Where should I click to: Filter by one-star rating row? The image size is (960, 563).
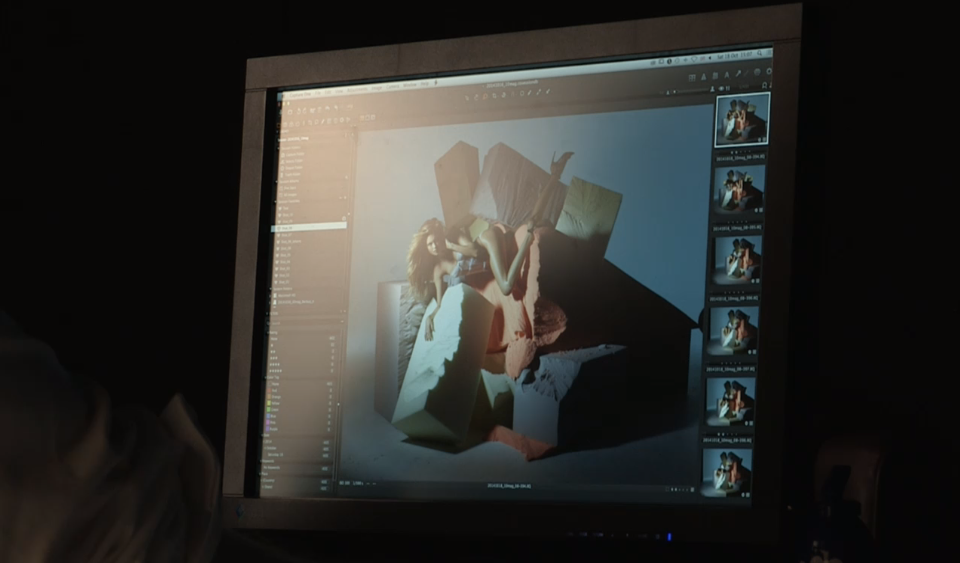[x=301, y=345]
